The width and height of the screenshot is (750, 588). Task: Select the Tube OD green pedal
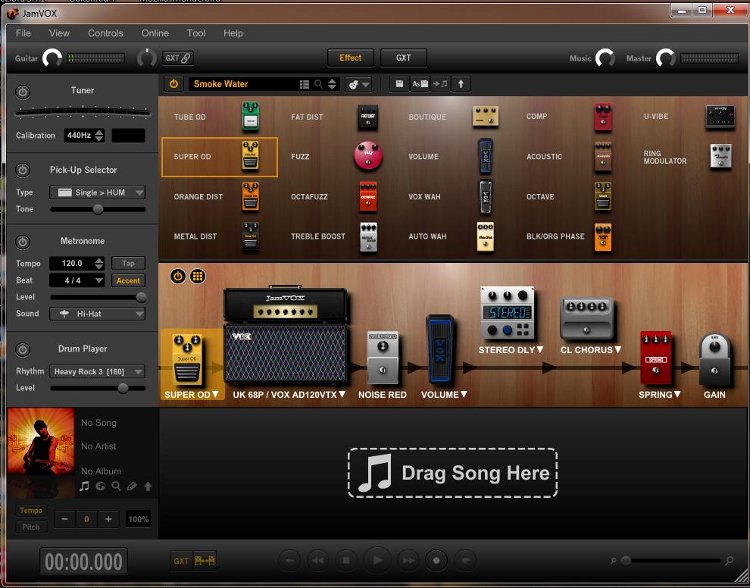(250, 116)
